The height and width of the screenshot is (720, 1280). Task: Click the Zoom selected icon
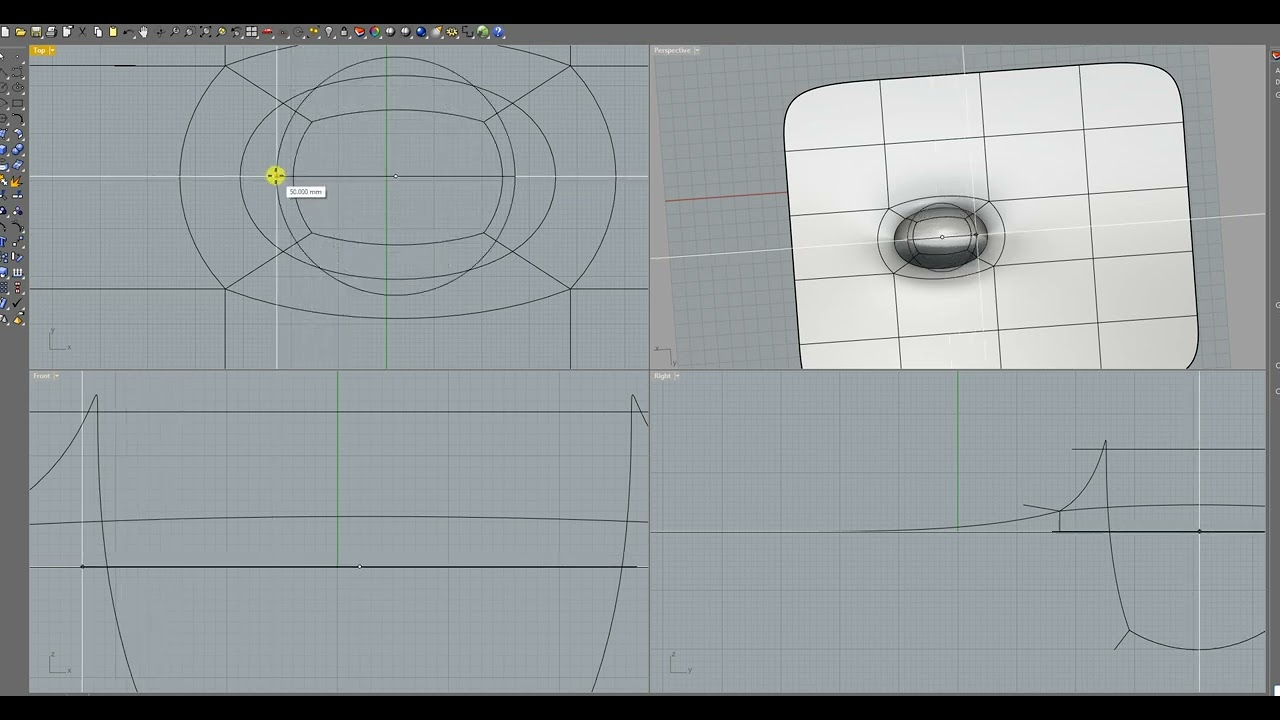(x=221, y=32)
